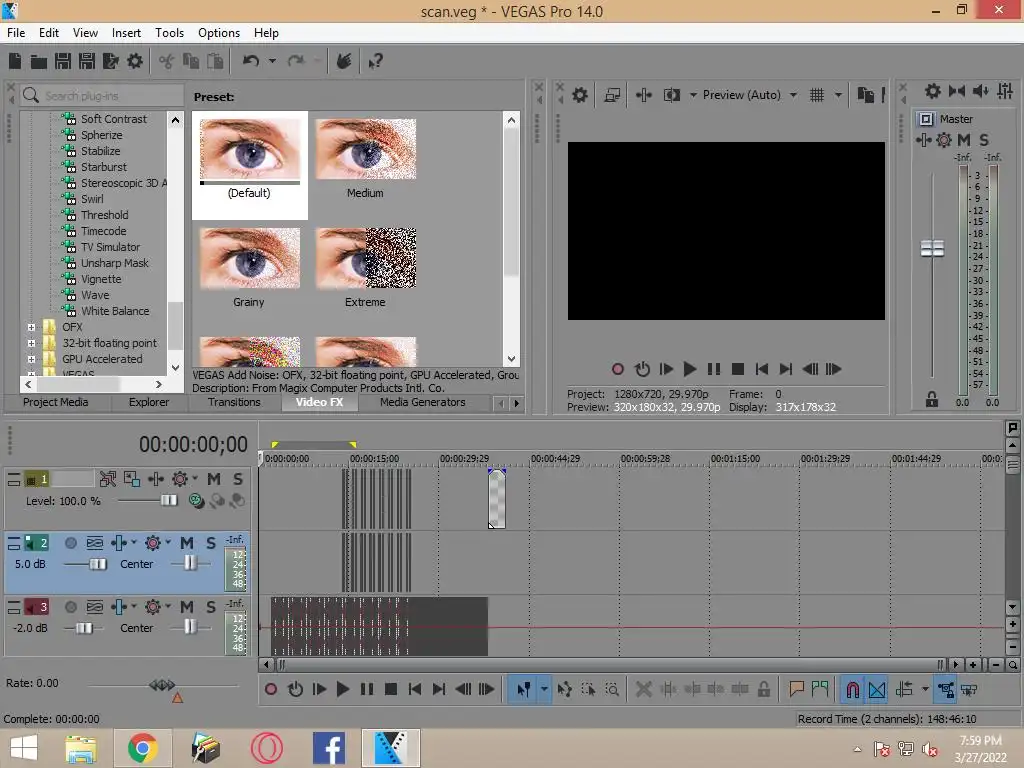Mute the Master bus
Image resolution: width=1024 pixels, height=768 pixels.
(x=964, y=140)
